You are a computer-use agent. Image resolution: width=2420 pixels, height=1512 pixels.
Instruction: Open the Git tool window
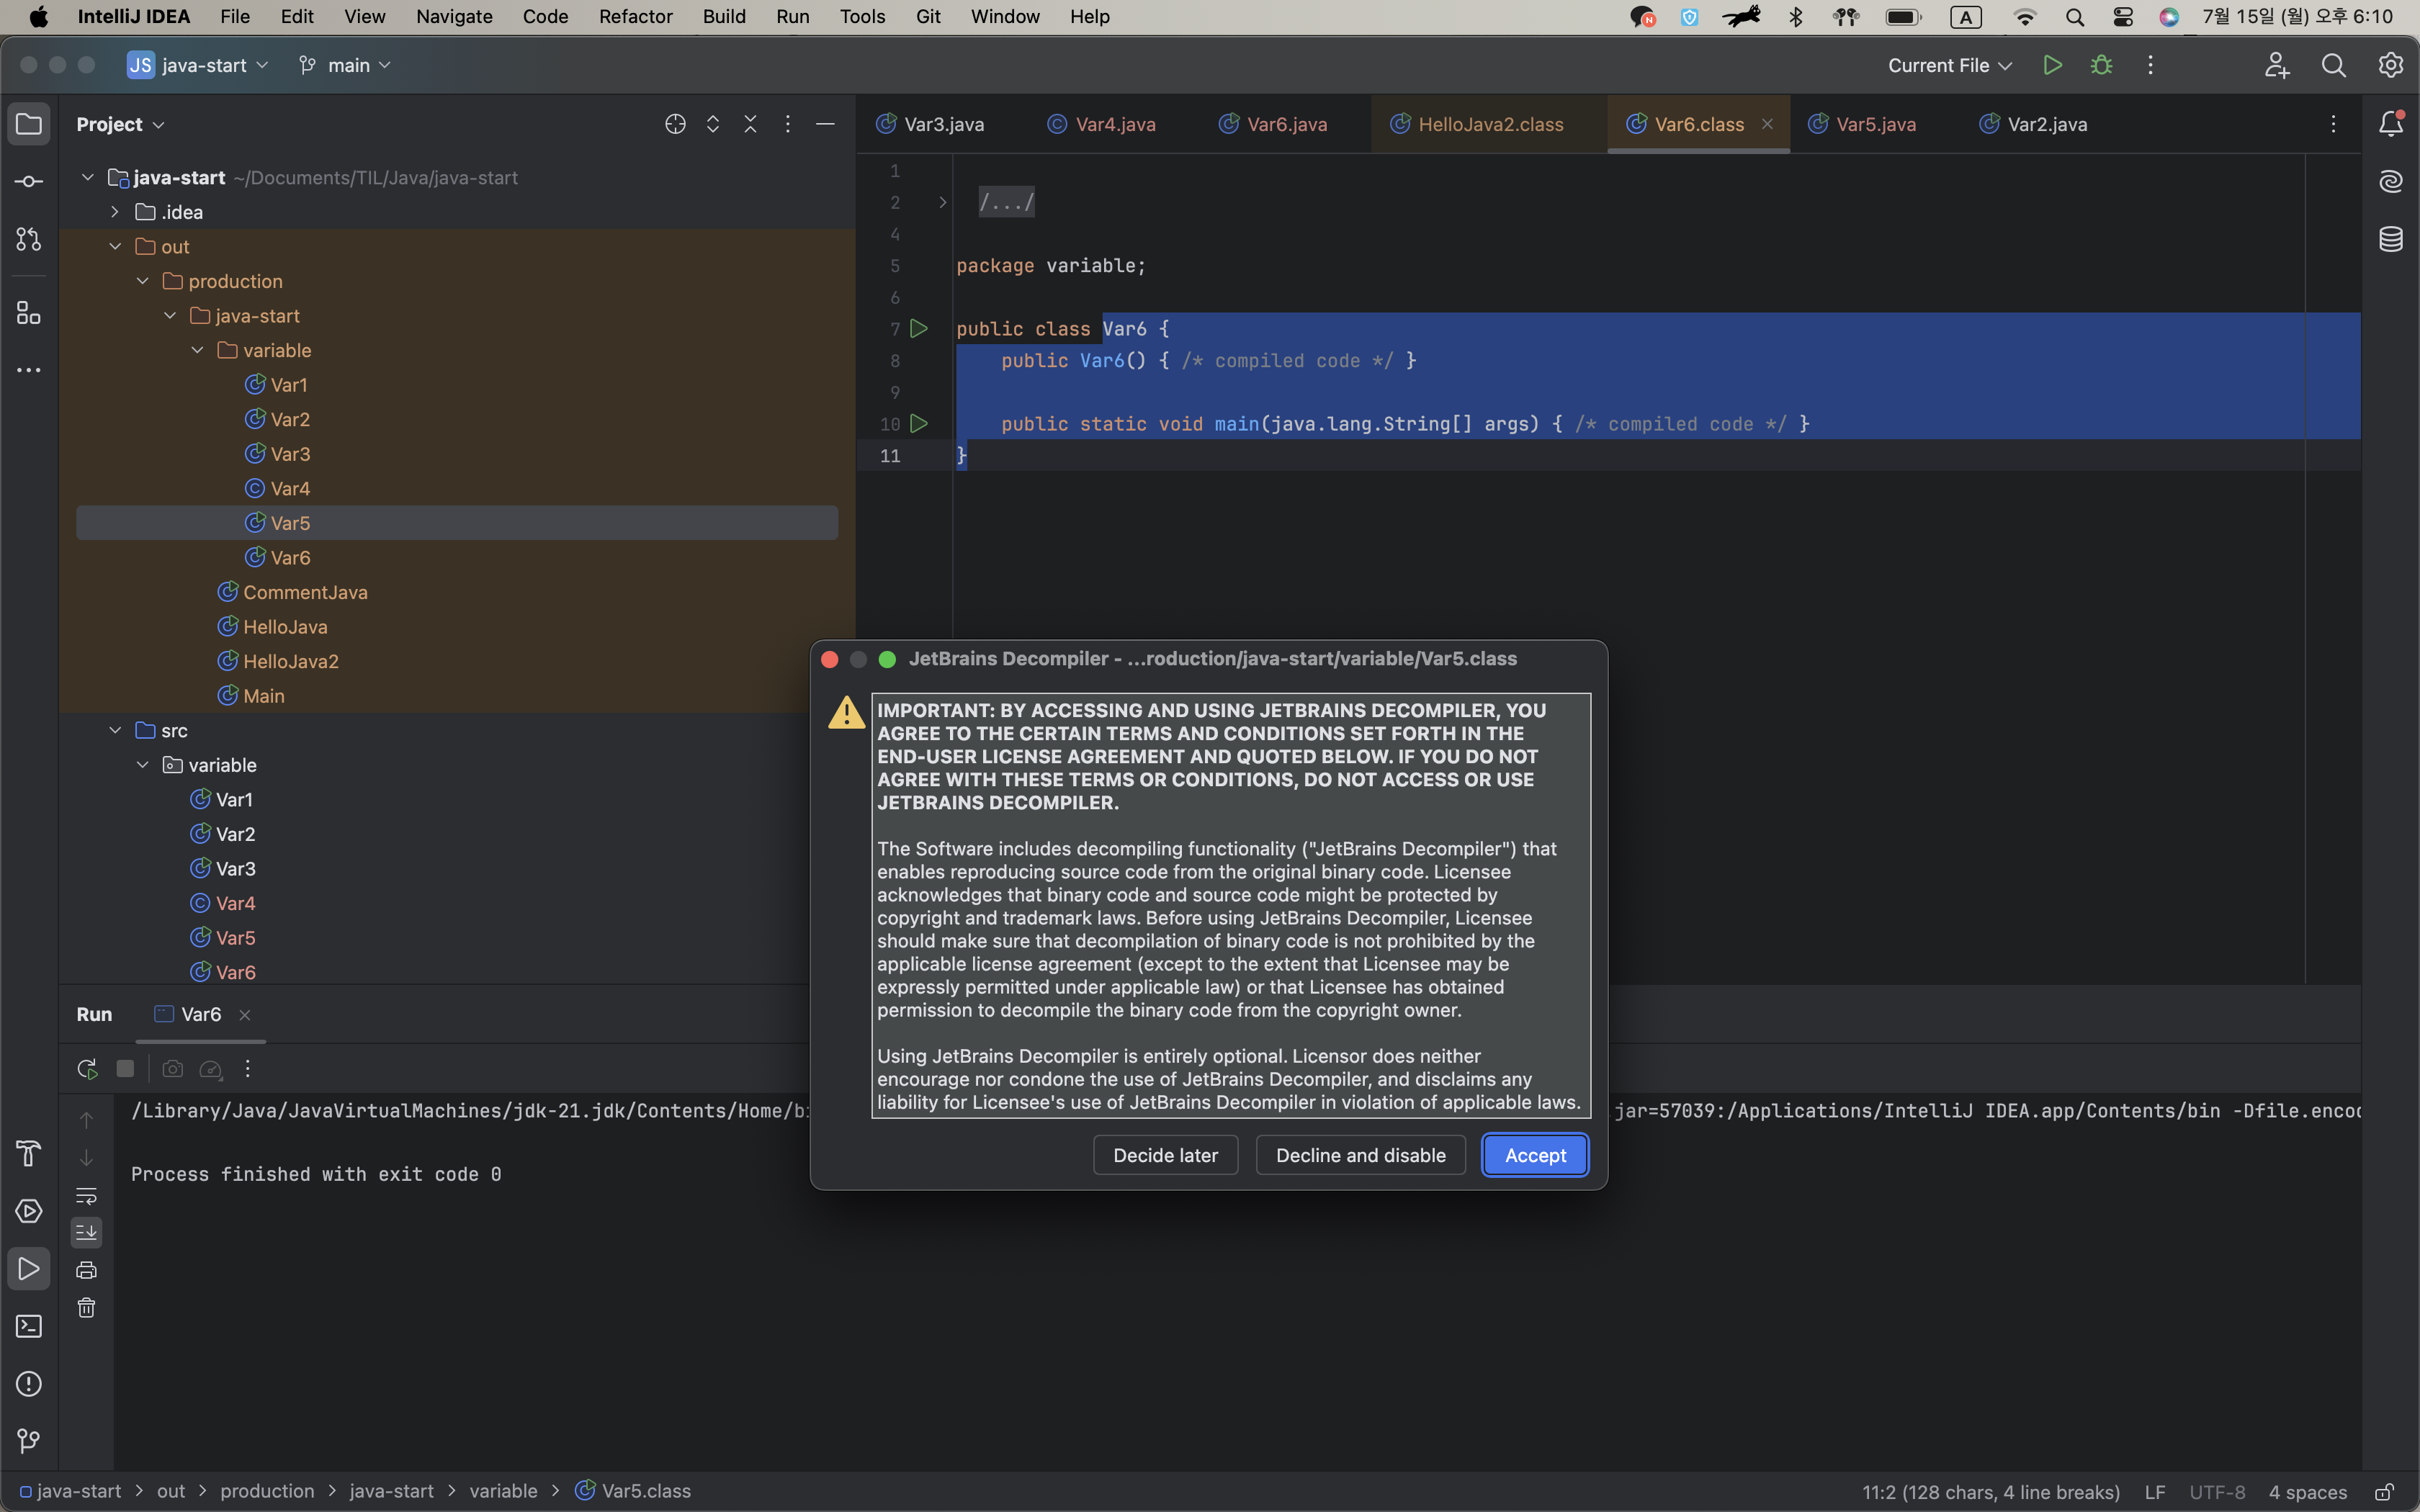click(x=29, y=1441)
